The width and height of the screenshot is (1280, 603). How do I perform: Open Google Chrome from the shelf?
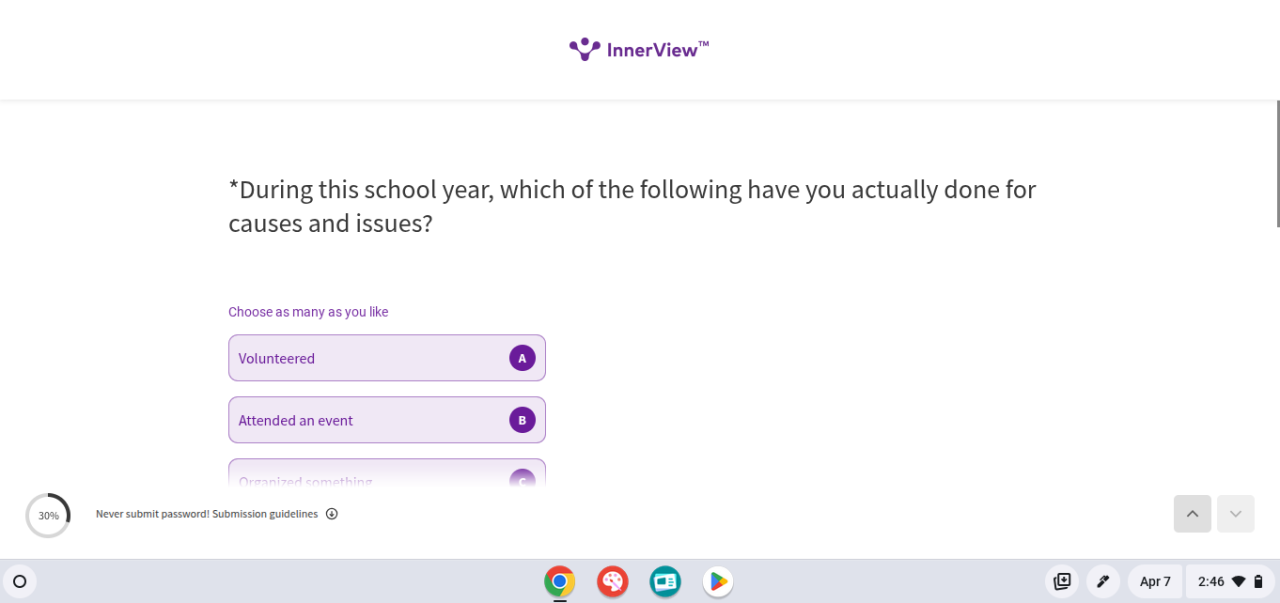coord(560,581)
